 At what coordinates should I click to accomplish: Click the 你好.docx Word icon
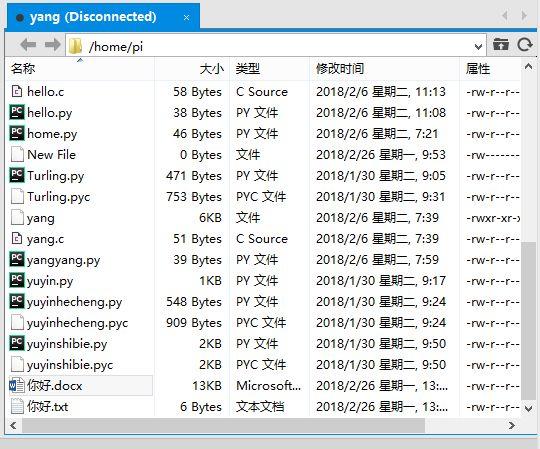[17, 386]
